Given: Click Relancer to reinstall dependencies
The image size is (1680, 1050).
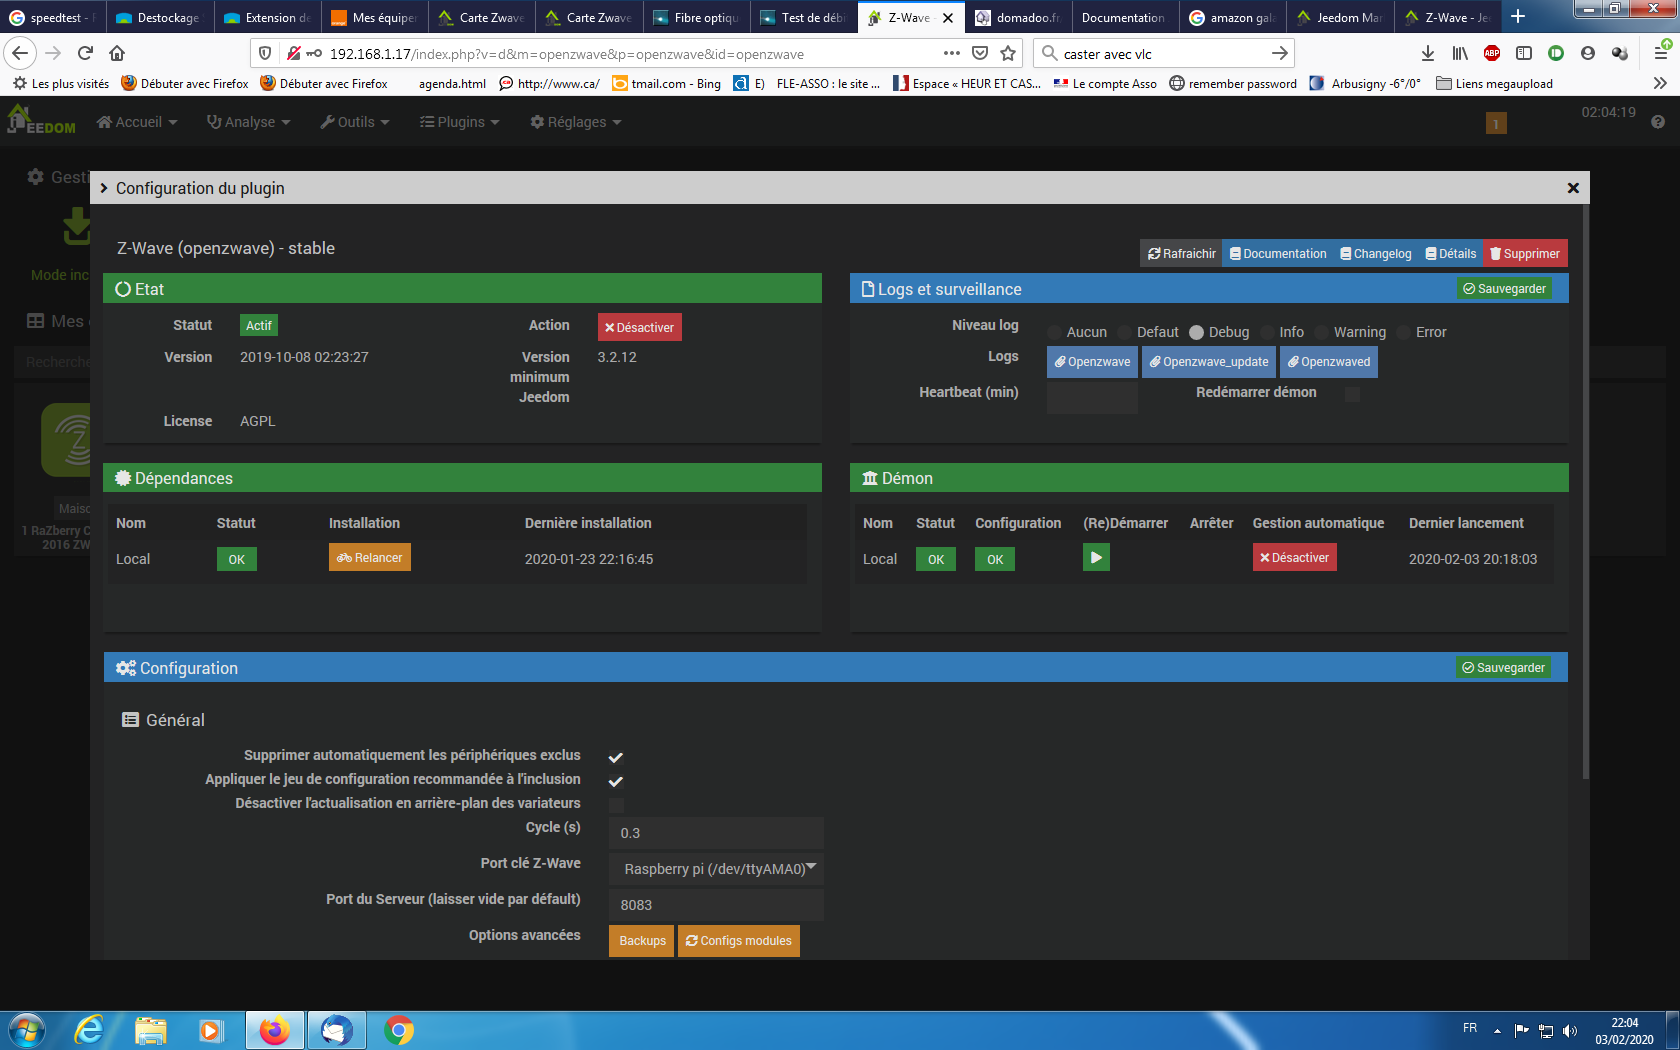Looking at the screenshot, I should 370,557.
